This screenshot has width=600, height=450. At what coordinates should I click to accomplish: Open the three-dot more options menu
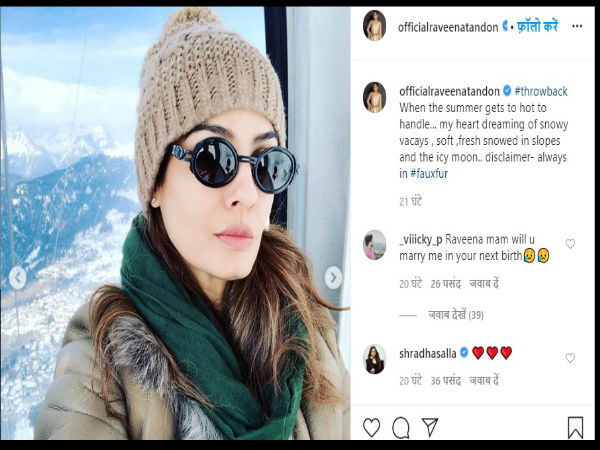[577, 26]
